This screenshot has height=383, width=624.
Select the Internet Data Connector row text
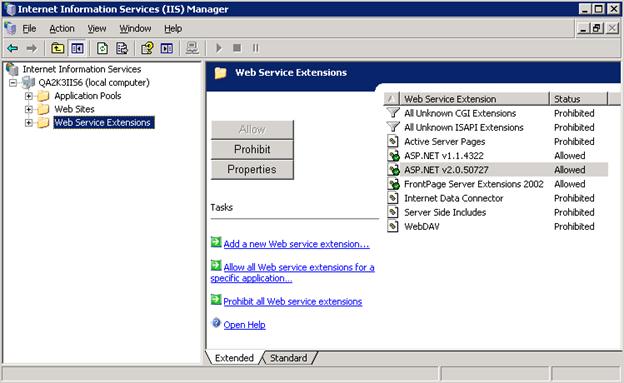coord(454,198)
